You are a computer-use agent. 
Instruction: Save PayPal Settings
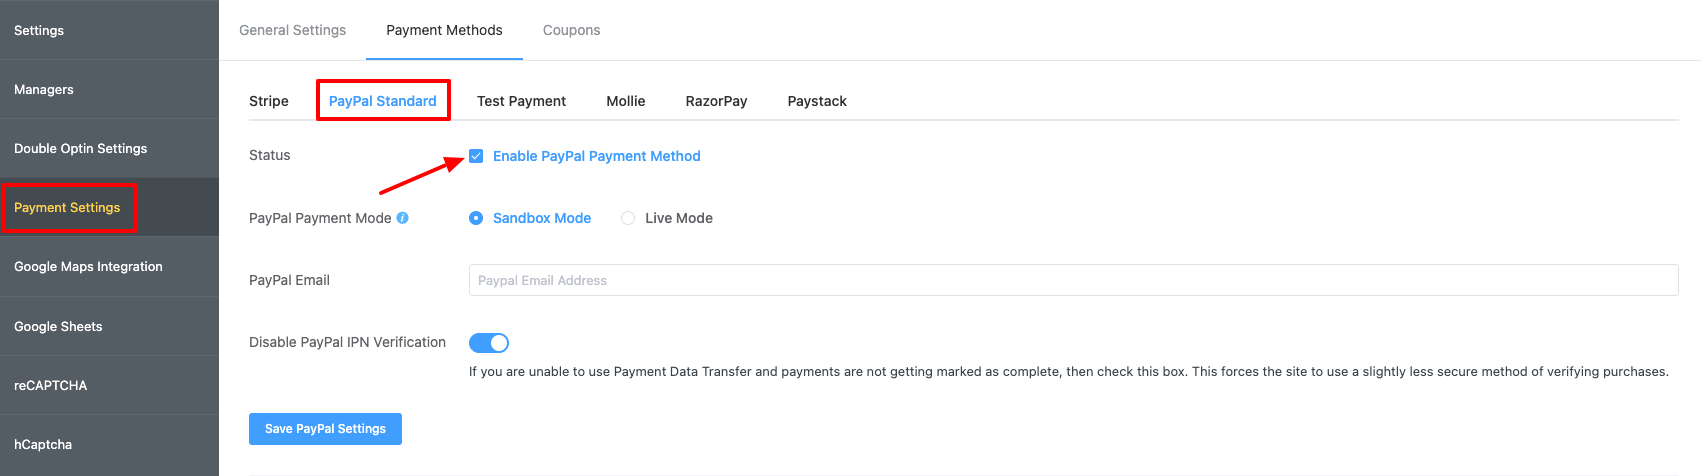[x=325, y=429]
